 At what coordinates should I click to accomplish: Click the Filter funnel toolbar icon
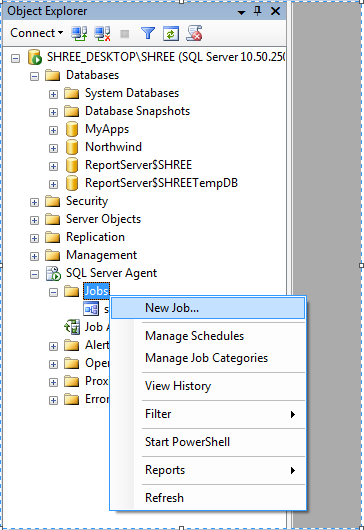[x=148, y=33]
